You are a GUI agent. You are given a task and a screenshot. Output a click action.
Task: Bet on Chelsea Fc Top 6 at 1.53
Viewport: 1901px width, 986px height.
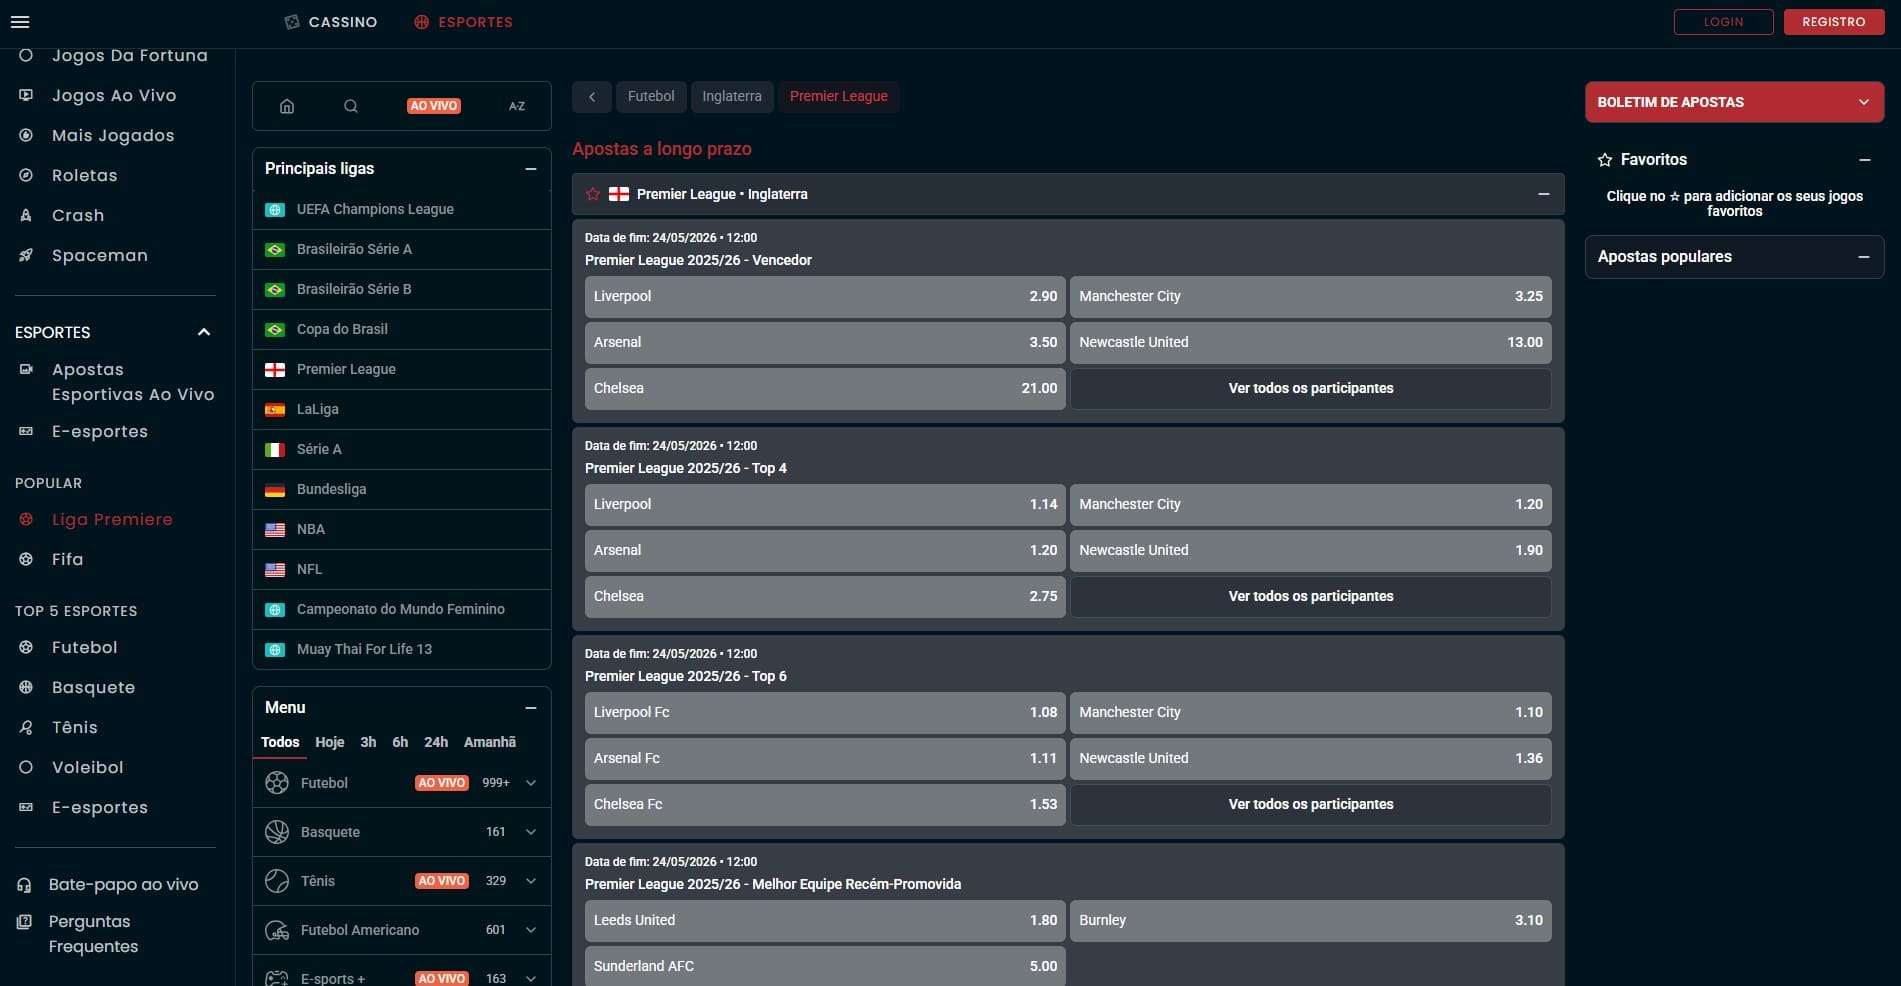click(825, 805)
